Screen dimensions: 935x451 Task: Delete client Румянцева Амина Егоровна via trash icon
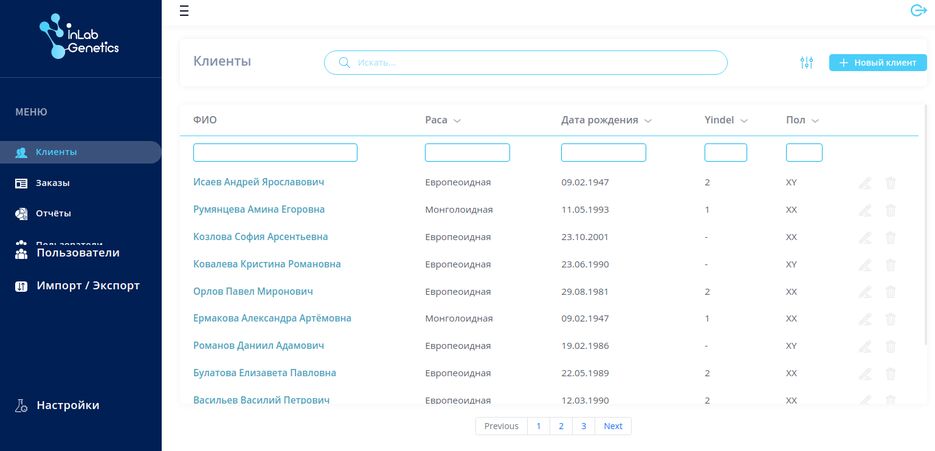pyautogui.click(x=891, y=210)
